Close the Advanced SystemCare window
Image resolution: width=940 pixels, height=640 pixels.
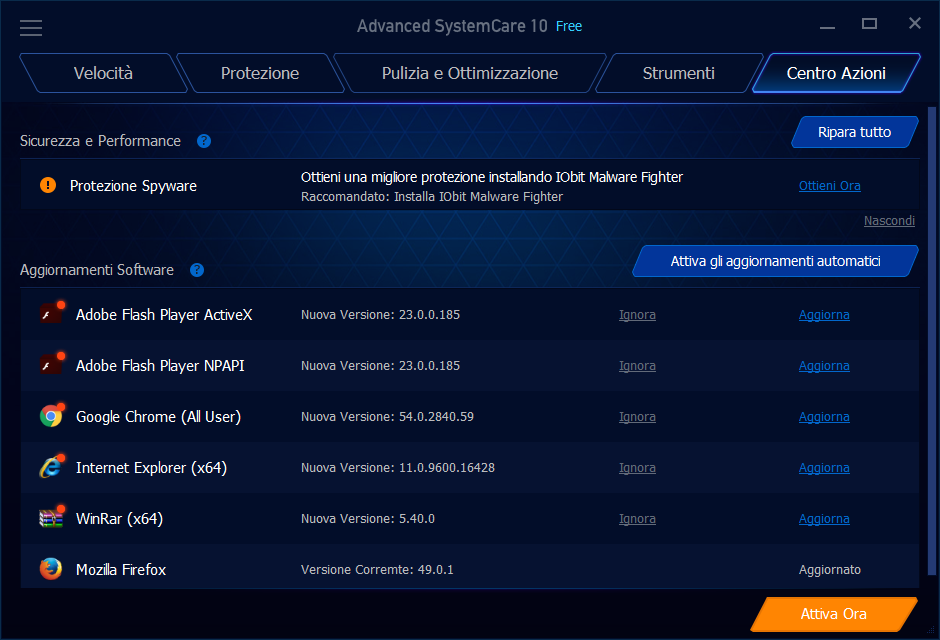click(x=915, y=23)
